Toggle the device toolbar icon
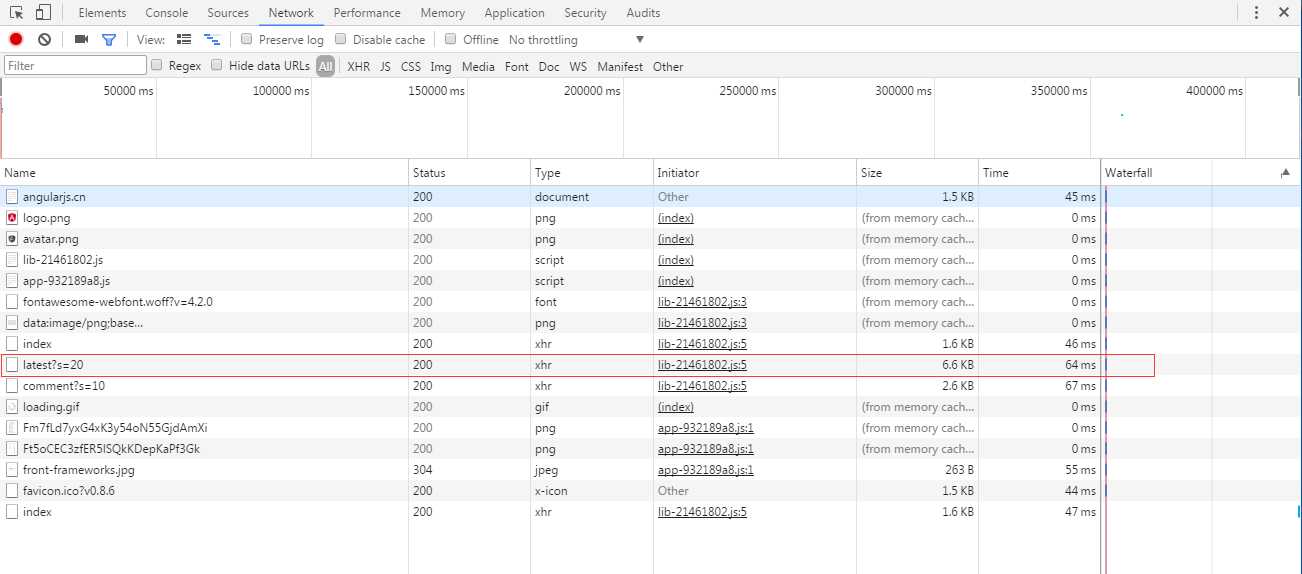Image resolution: width=1302 pixels, height=574 pixels. point(43,13)
